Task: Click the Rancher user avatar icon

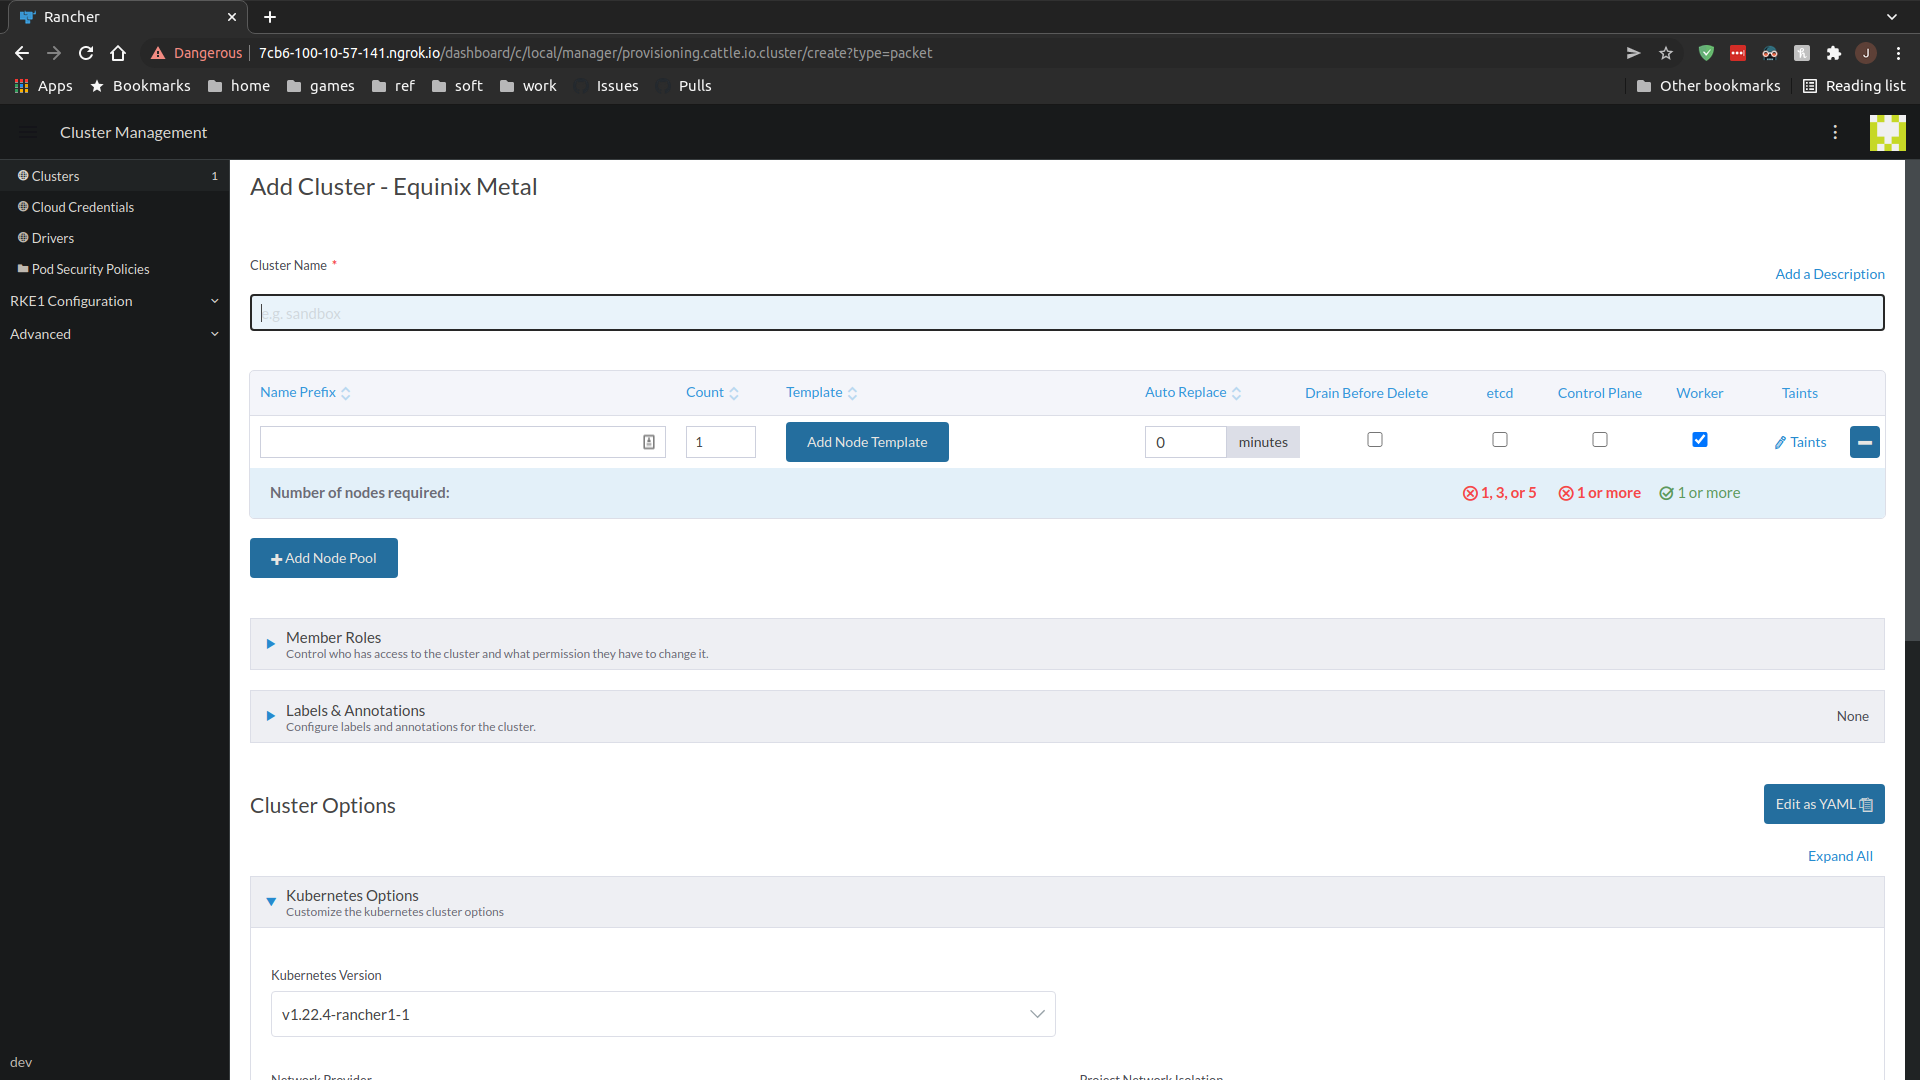Action: [1888, 132]
